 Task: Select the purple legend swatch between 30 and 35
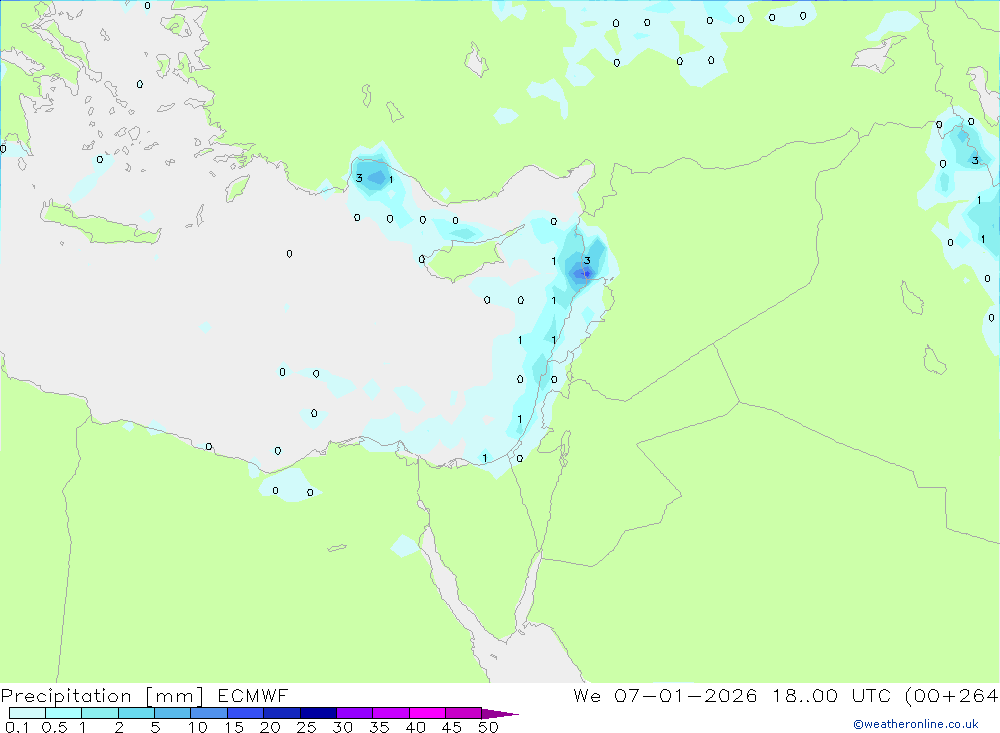[x=354, y=714]
